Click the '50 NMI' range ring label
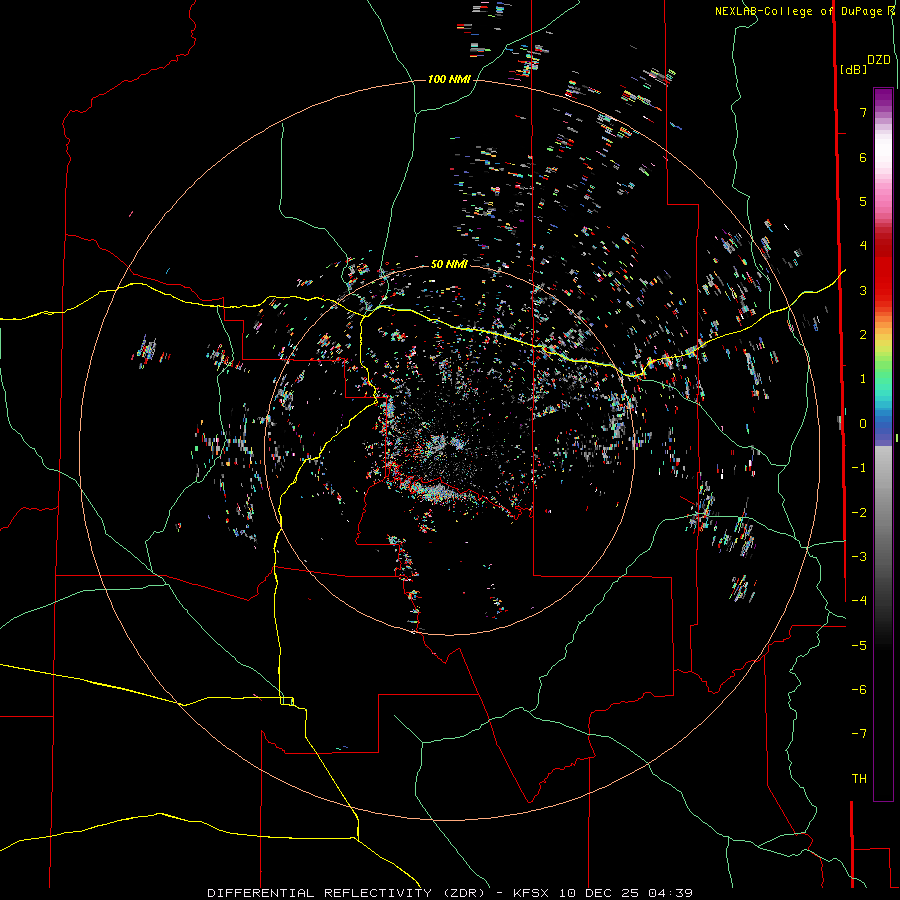The height and width of the screenshot is (900, 900). 449,264
